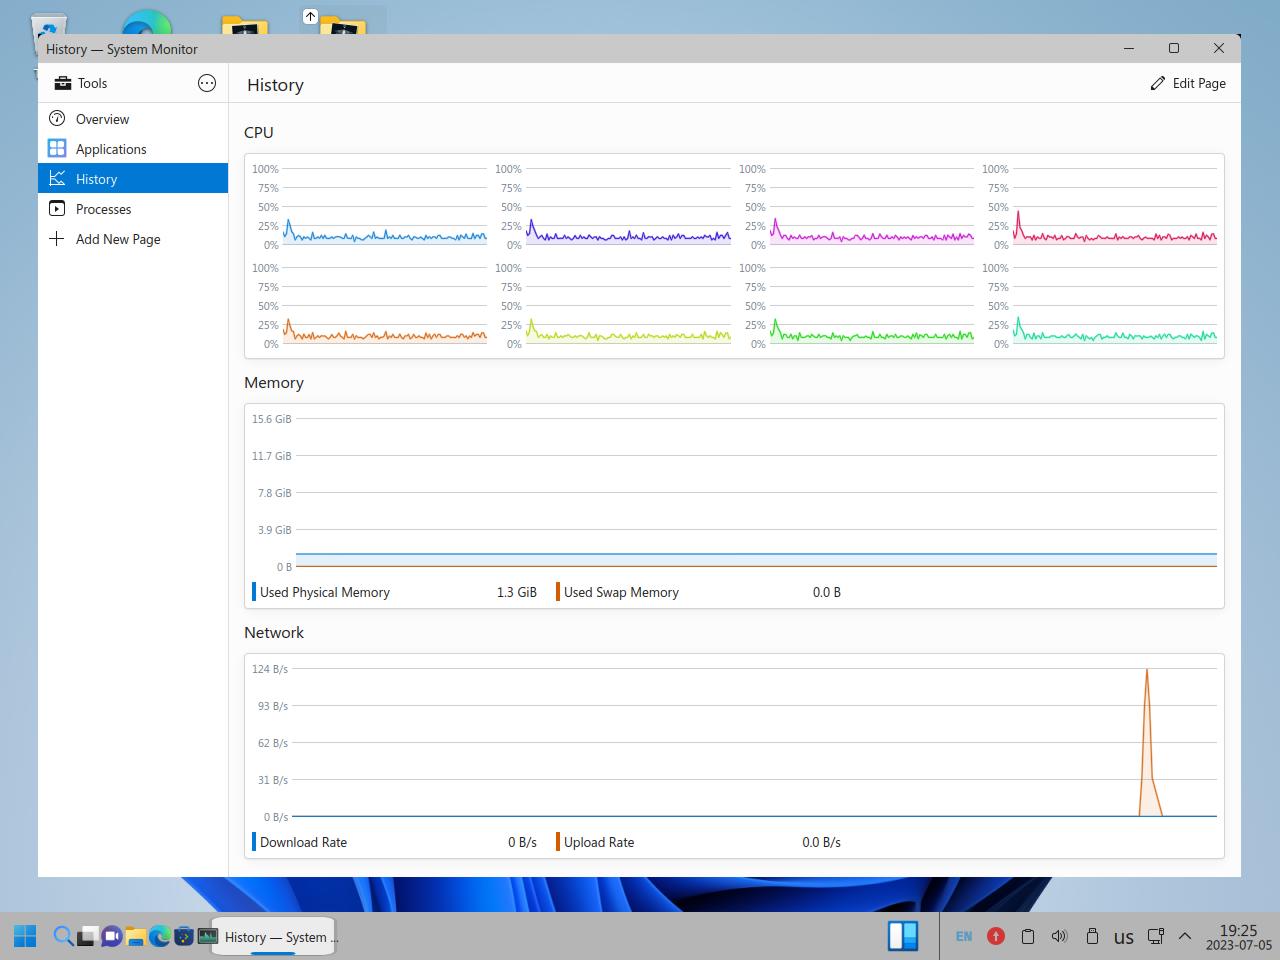Click the Edit Page button
The image size is (1280, 960).
point(1187,83)
